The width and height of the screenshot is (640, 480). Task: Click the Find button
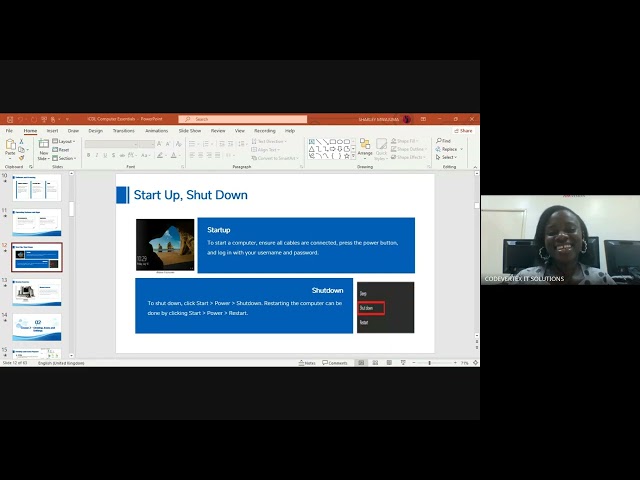pyautogui.click(x=443, y=141)
